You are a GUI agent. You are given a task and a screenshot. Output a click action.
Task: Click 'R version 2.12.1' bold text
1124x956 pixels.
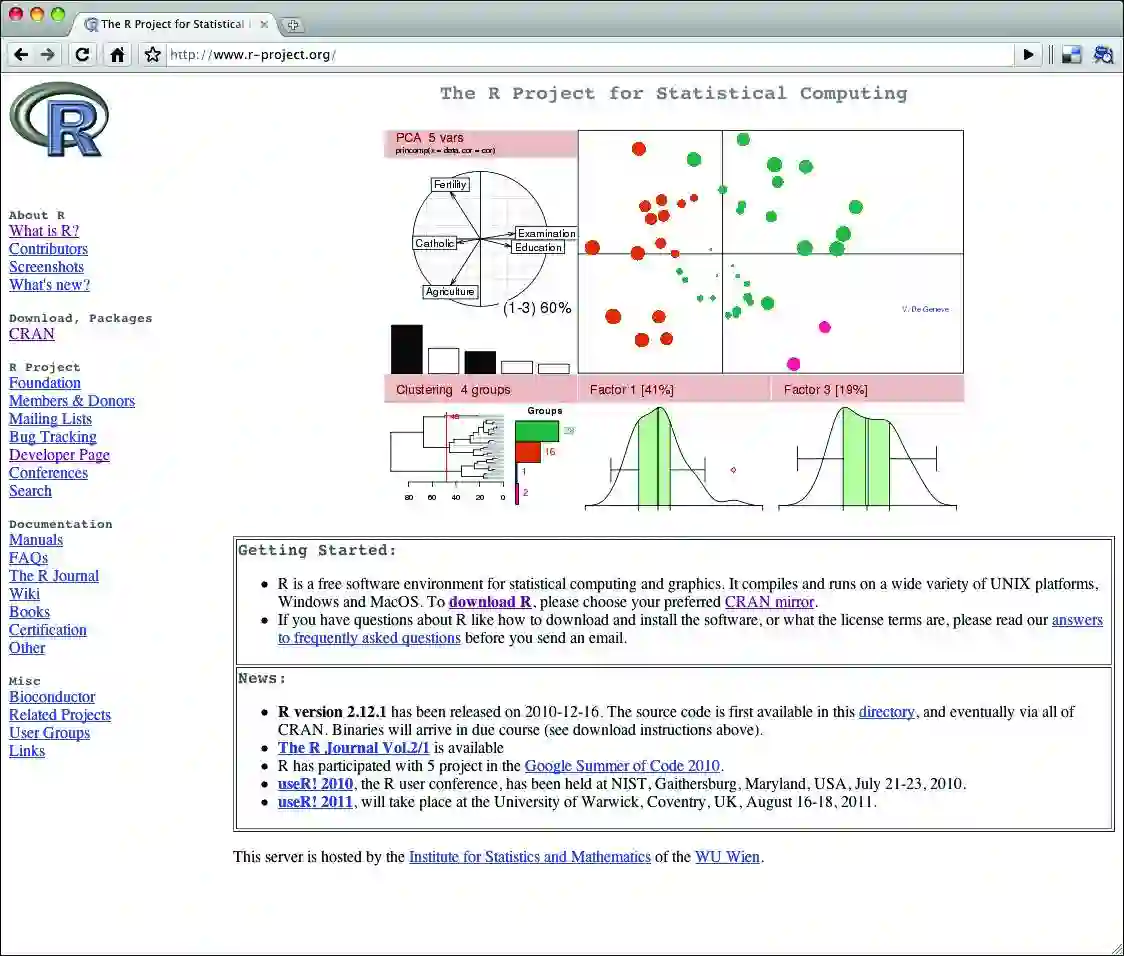pyautogui.click(x=332, y=712)
